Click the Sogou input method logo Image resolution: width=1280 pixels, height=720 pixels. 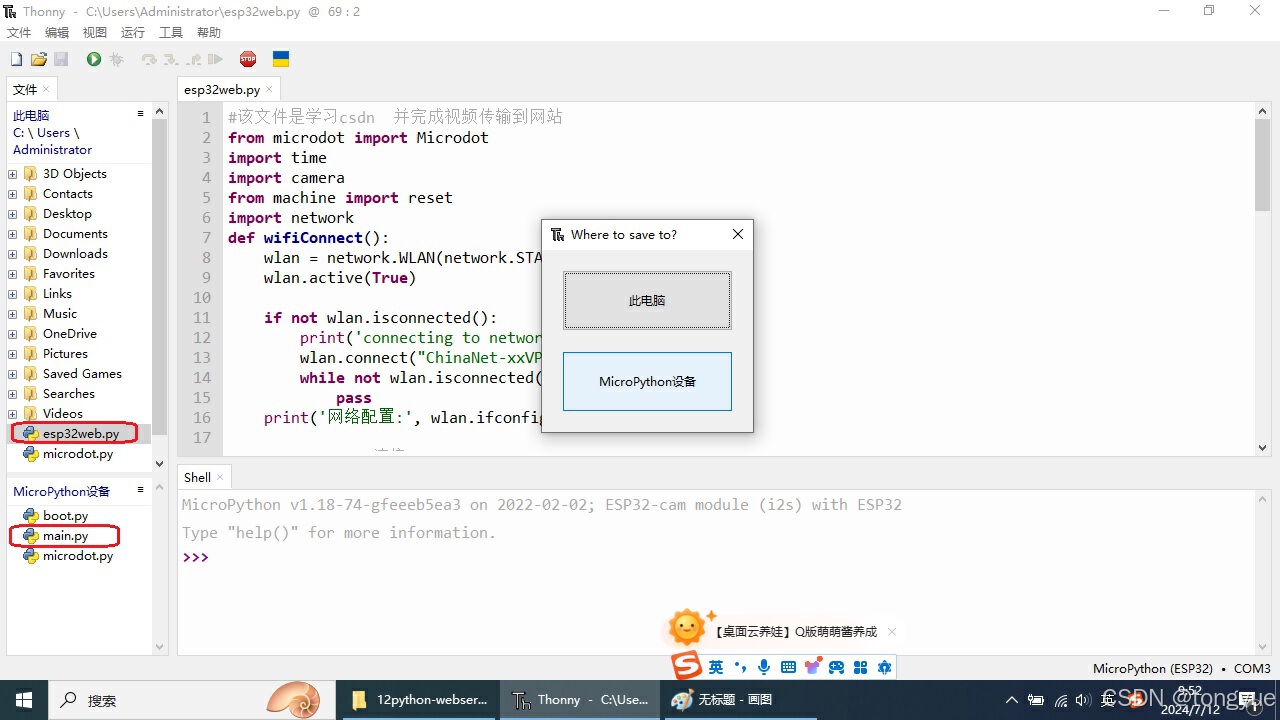pyautogui.click(x=686, y=666)
